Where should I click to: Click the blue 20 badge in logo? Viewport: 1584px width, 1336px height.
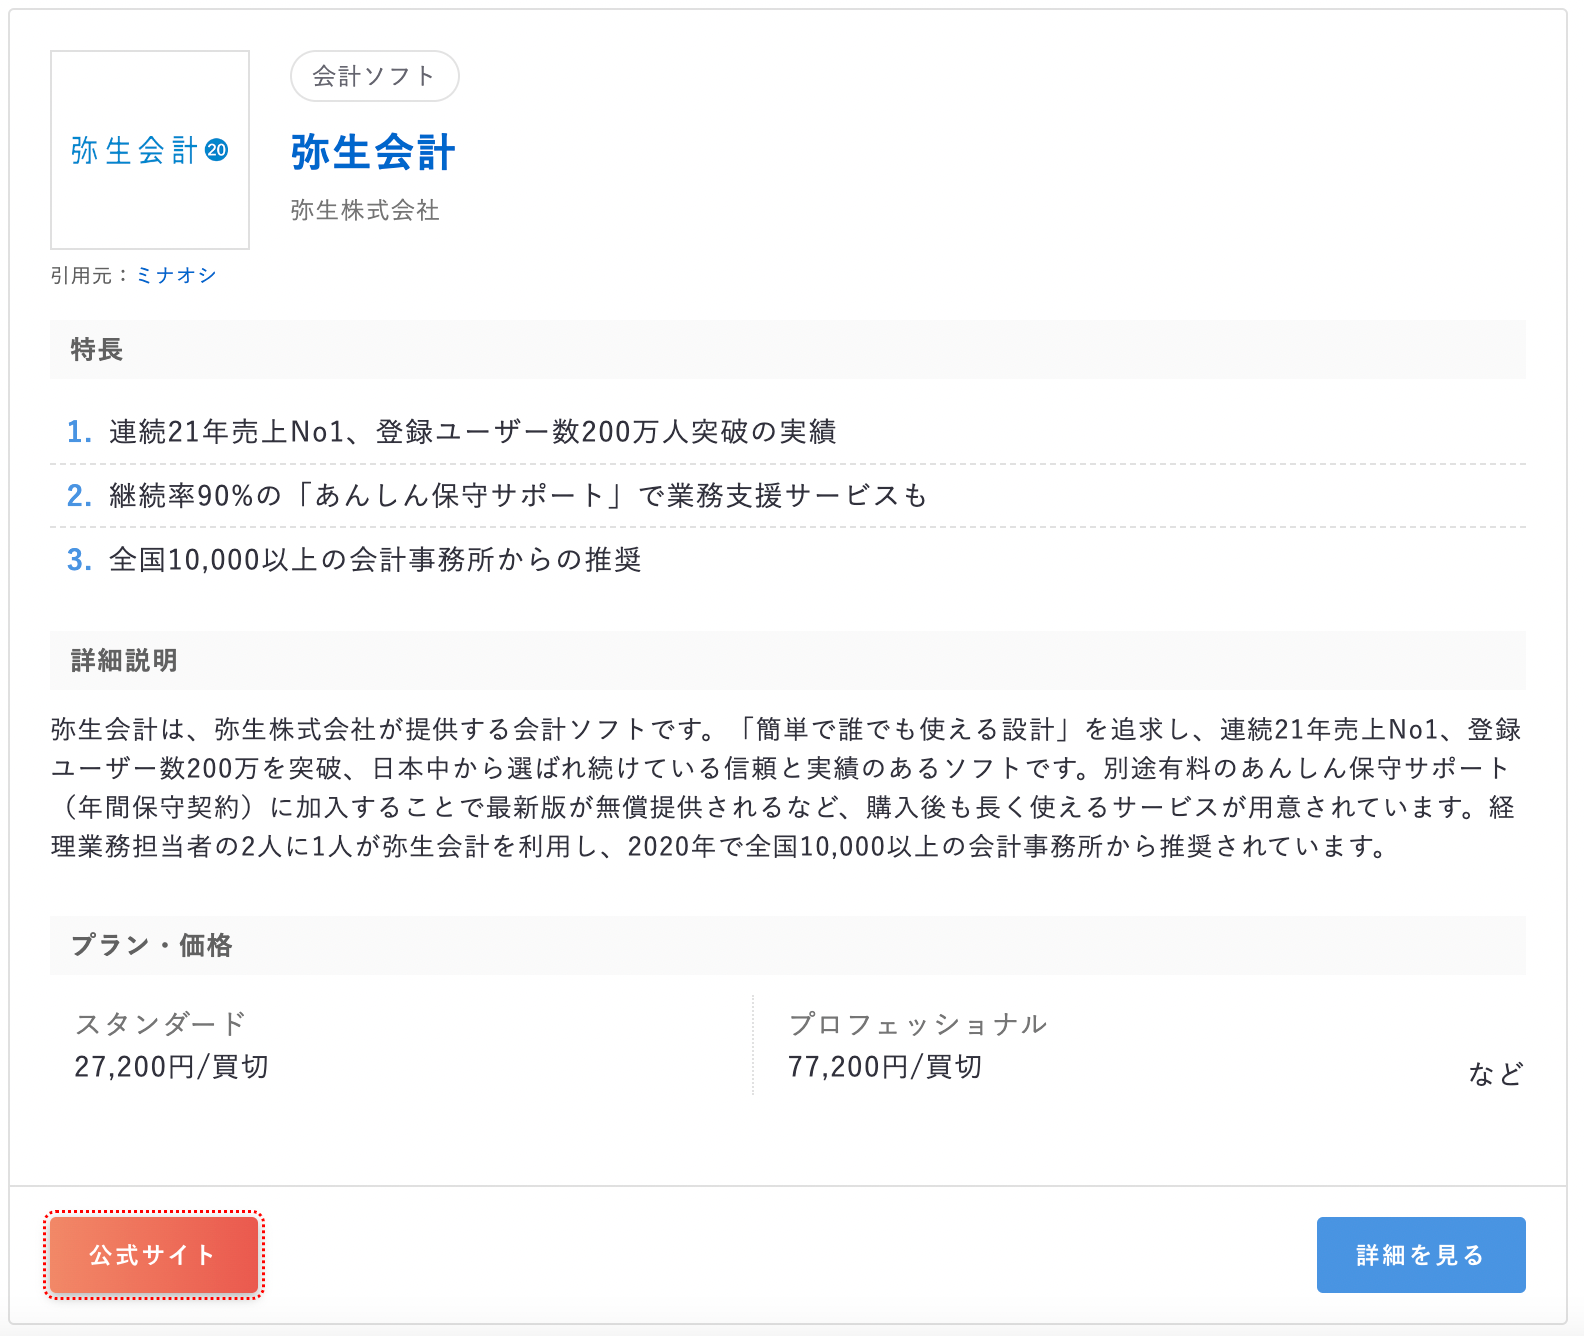coord(217,150)
